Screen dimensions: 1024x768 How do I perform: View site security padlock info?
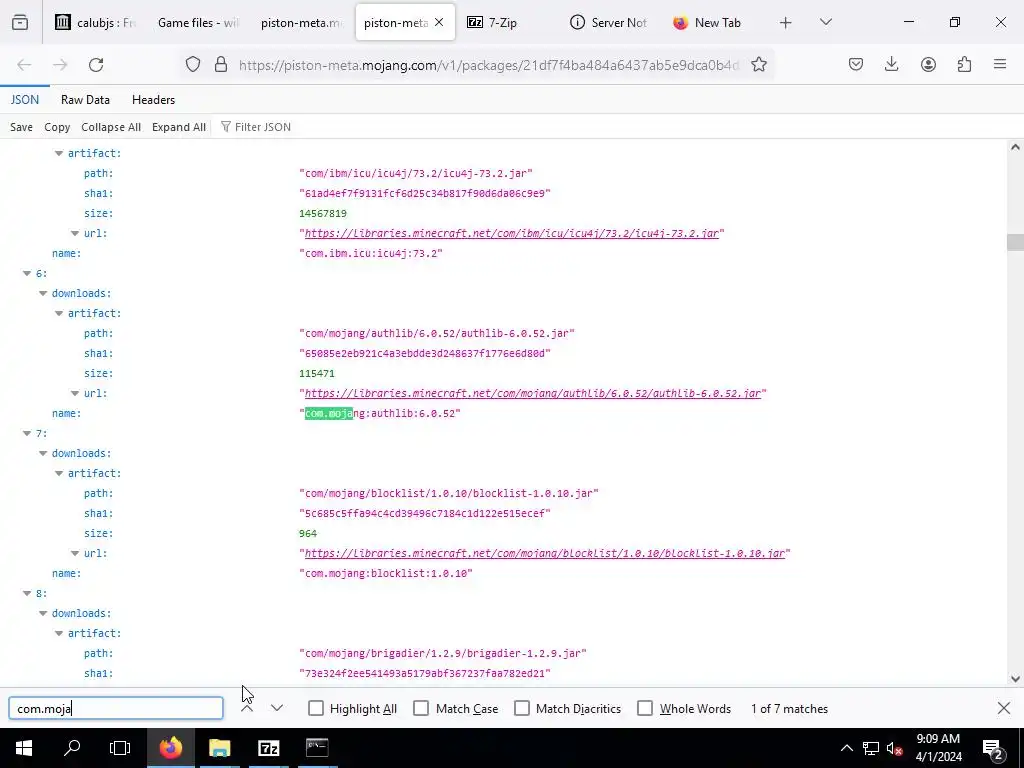221,65
